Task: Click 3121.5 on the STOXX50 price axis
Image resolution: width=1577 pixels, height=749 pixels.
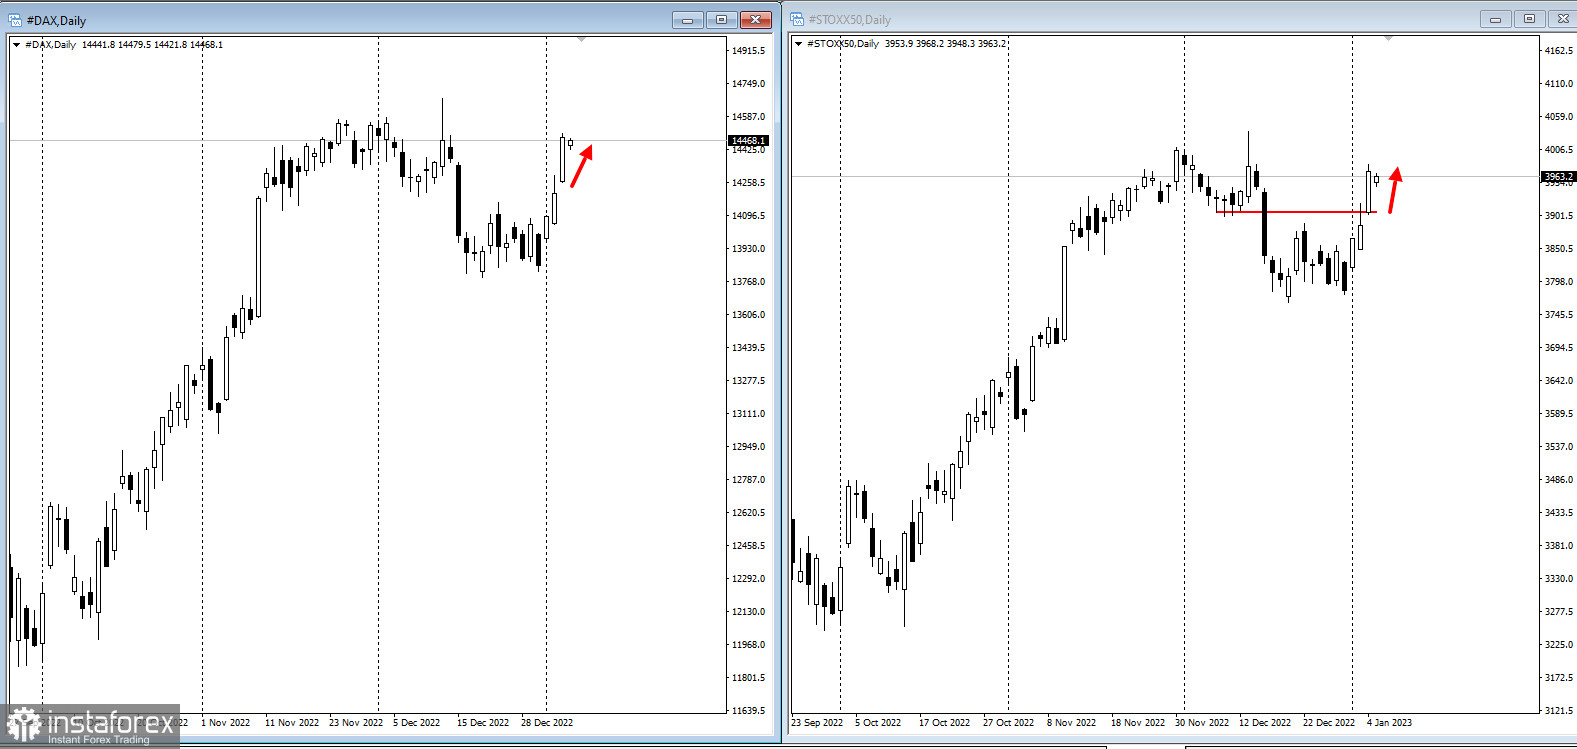Action: pyautogui.click(x=1558, y=711)
